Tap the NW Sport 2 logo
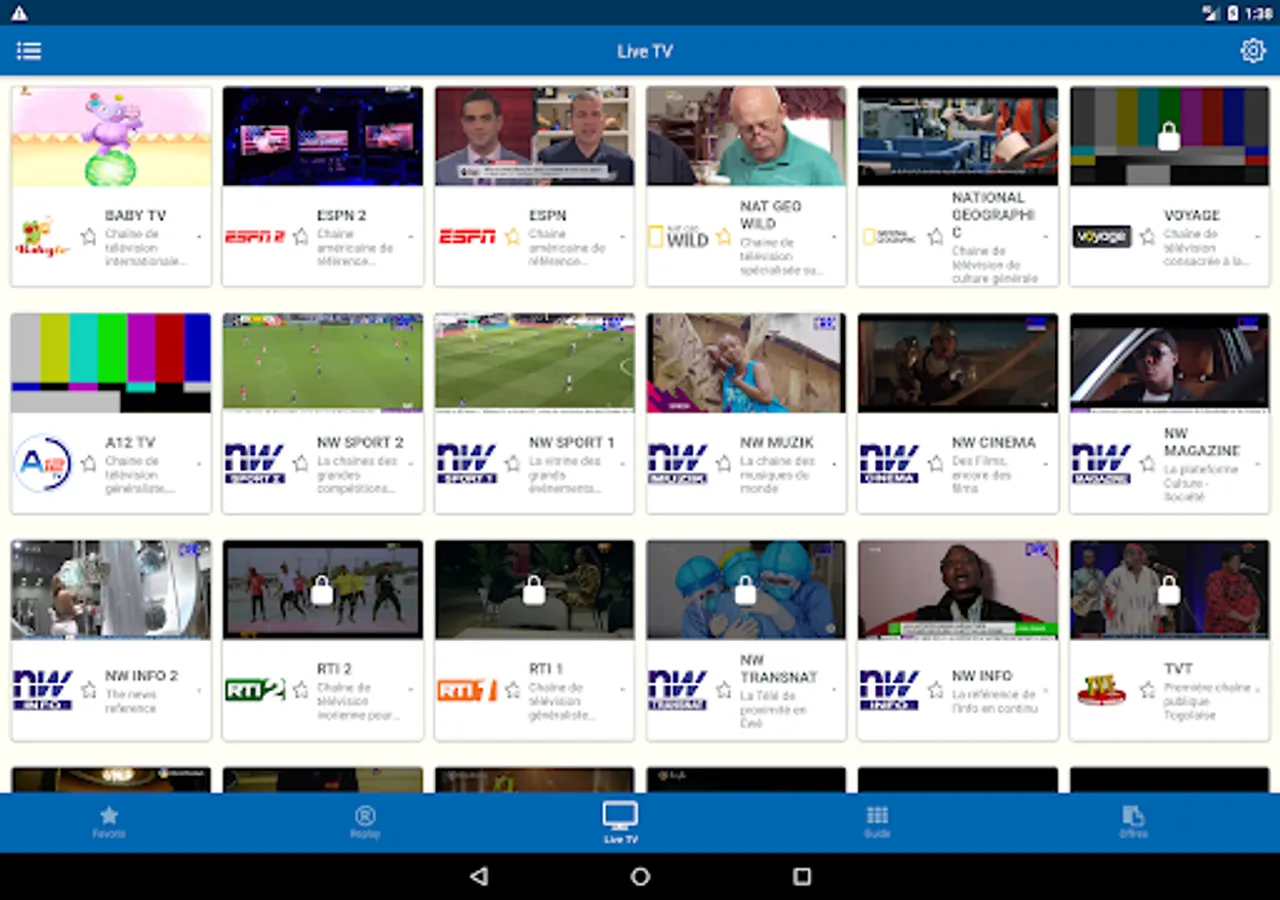The width and height of the screenshot is (1280, 900). (254, 463)
